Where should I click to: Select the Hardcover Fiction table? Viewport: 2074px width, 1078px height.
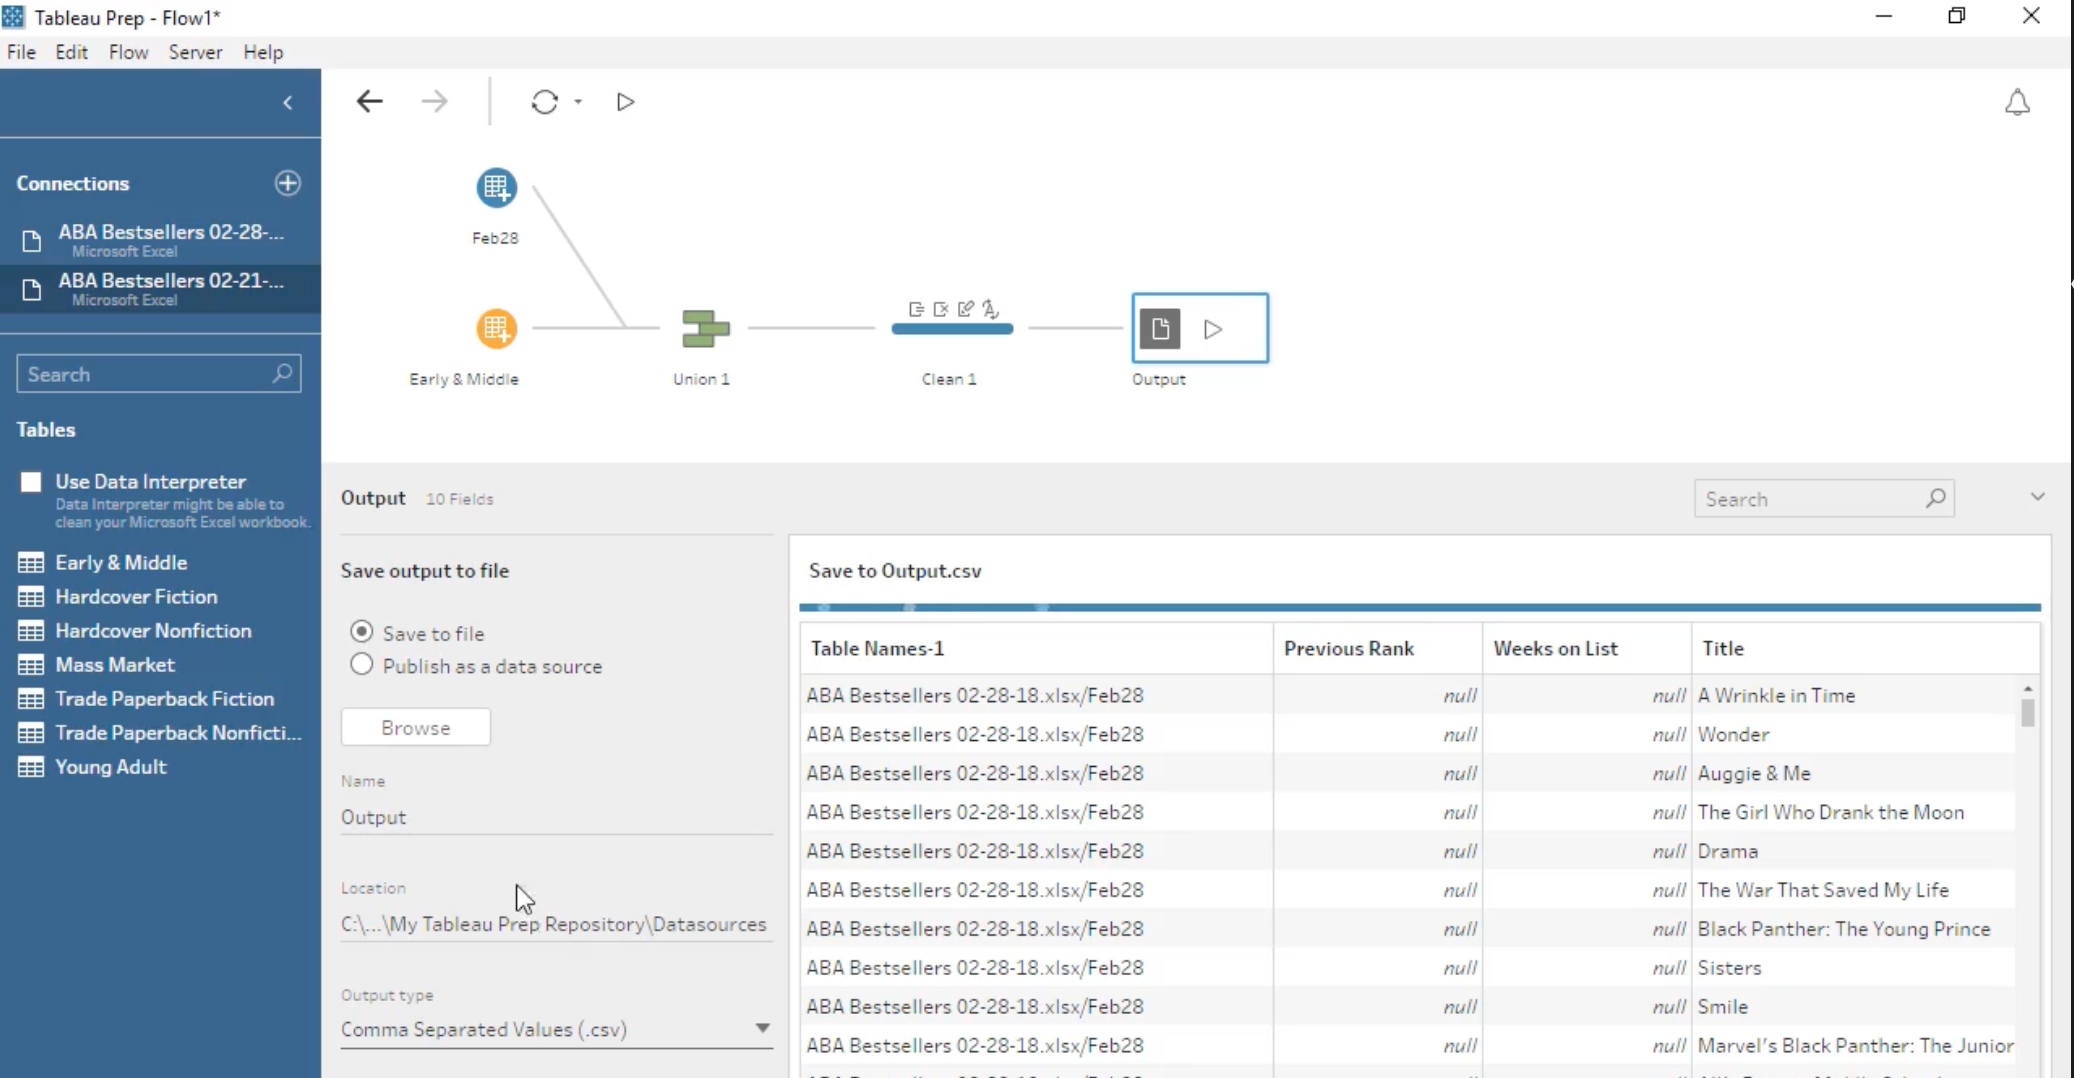pos(136,597)
